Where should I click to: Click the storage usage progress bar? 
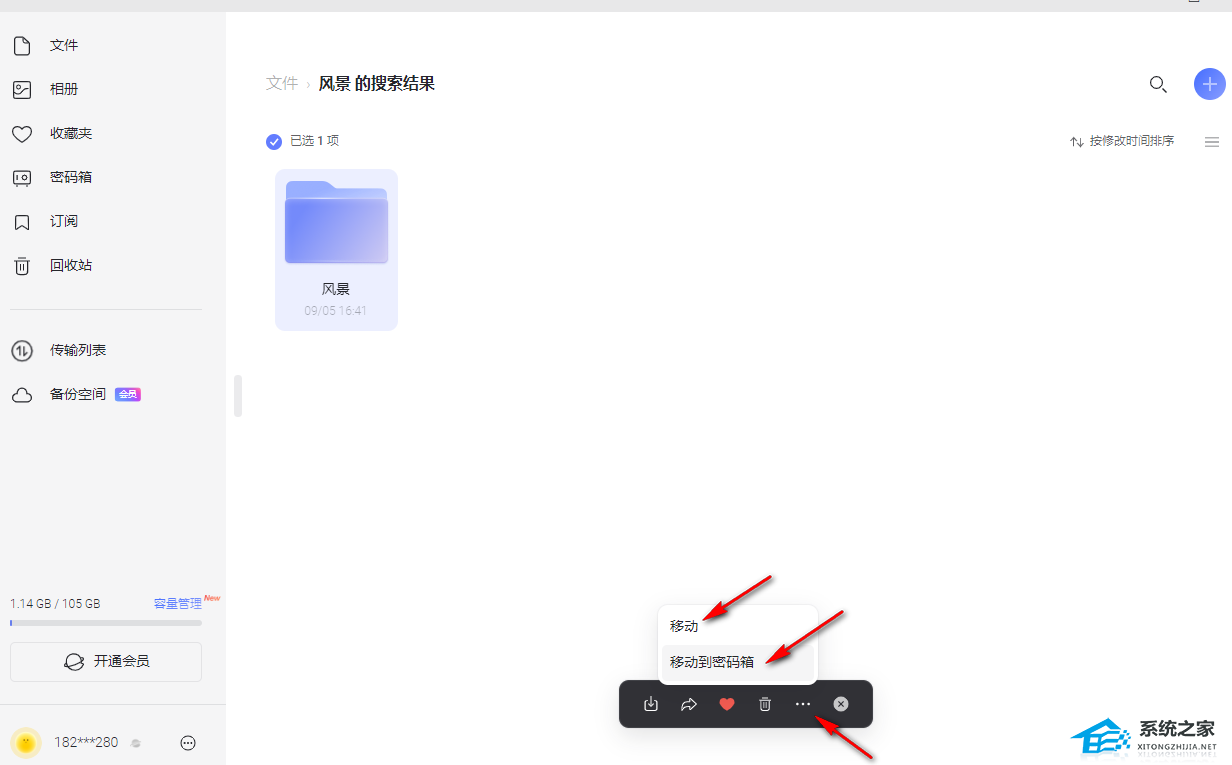(106, 623)
